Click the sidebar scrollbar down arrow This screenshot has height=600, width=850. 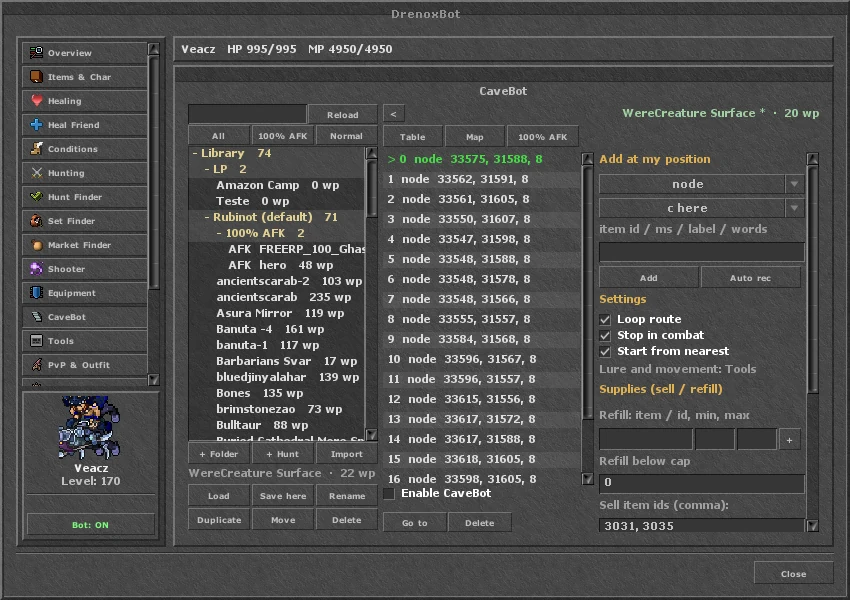153,379
